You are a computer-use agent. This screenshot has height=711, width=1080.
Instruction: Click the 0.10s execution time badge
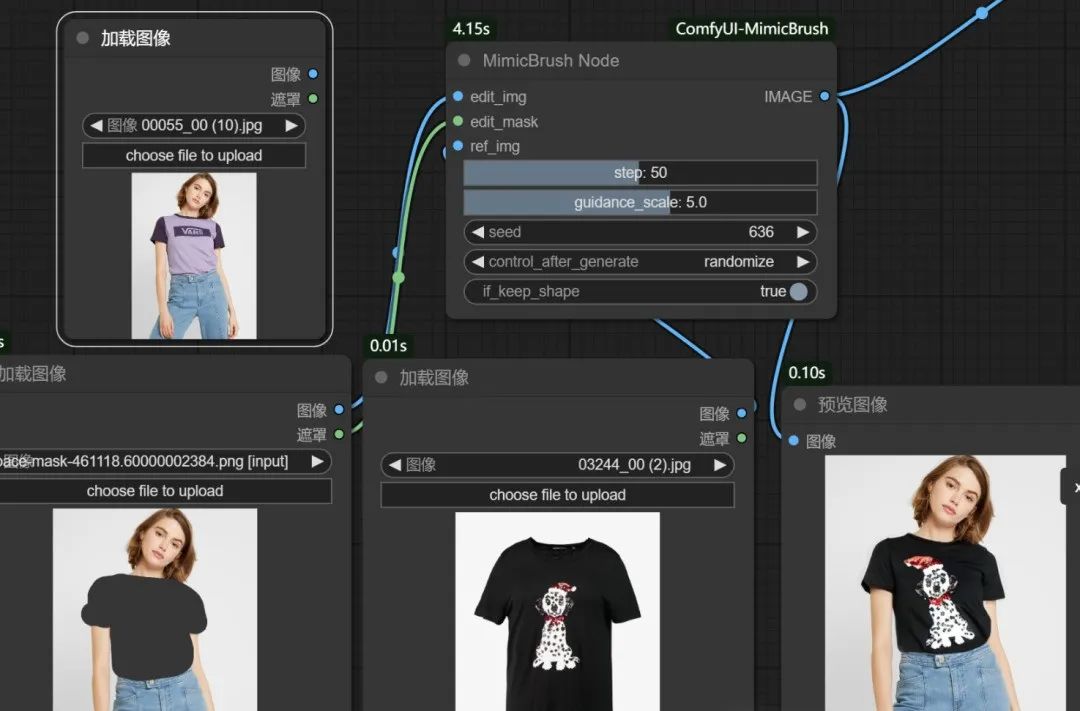click(x=807, y=373)
